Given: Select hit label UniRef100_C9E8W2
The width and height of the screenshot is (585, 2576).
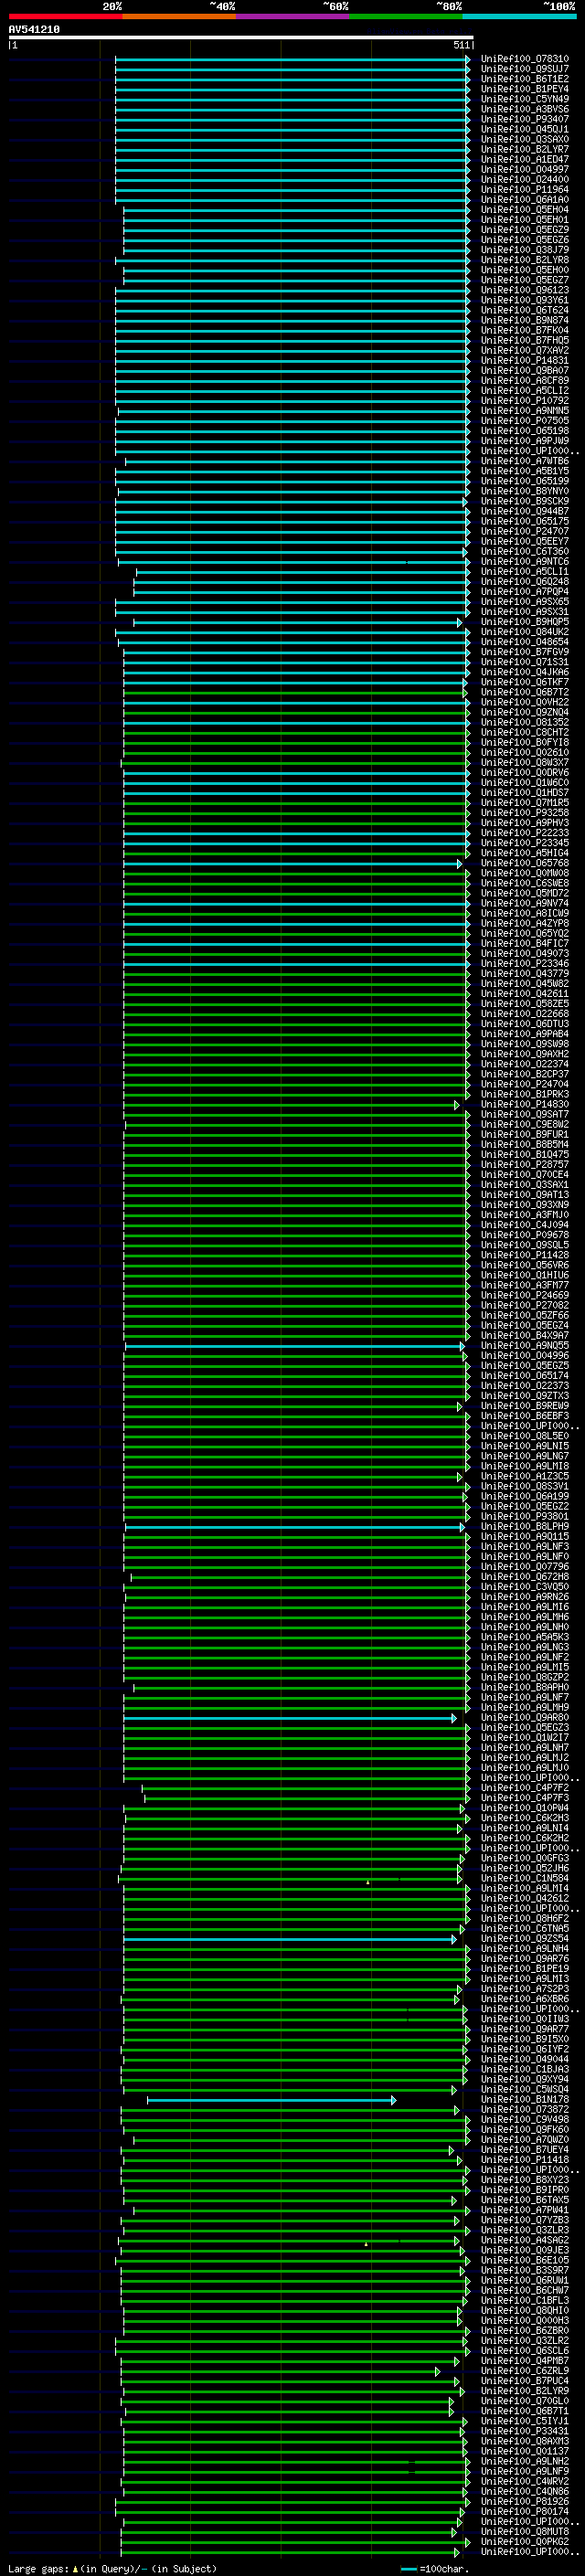Looking at the screenshot, I should click(525, 1124).
